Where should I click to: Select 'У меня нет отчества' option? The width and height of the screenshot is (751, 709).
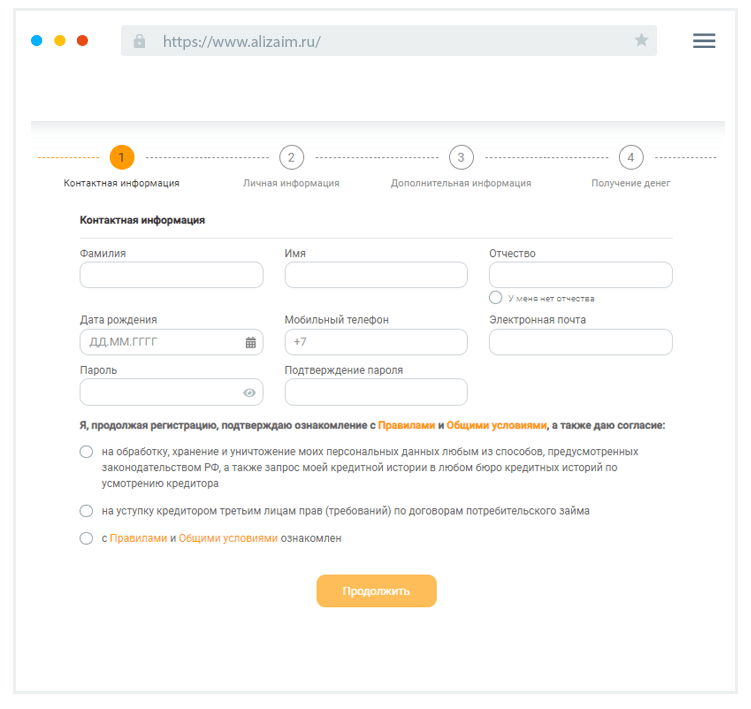[496, 298]
